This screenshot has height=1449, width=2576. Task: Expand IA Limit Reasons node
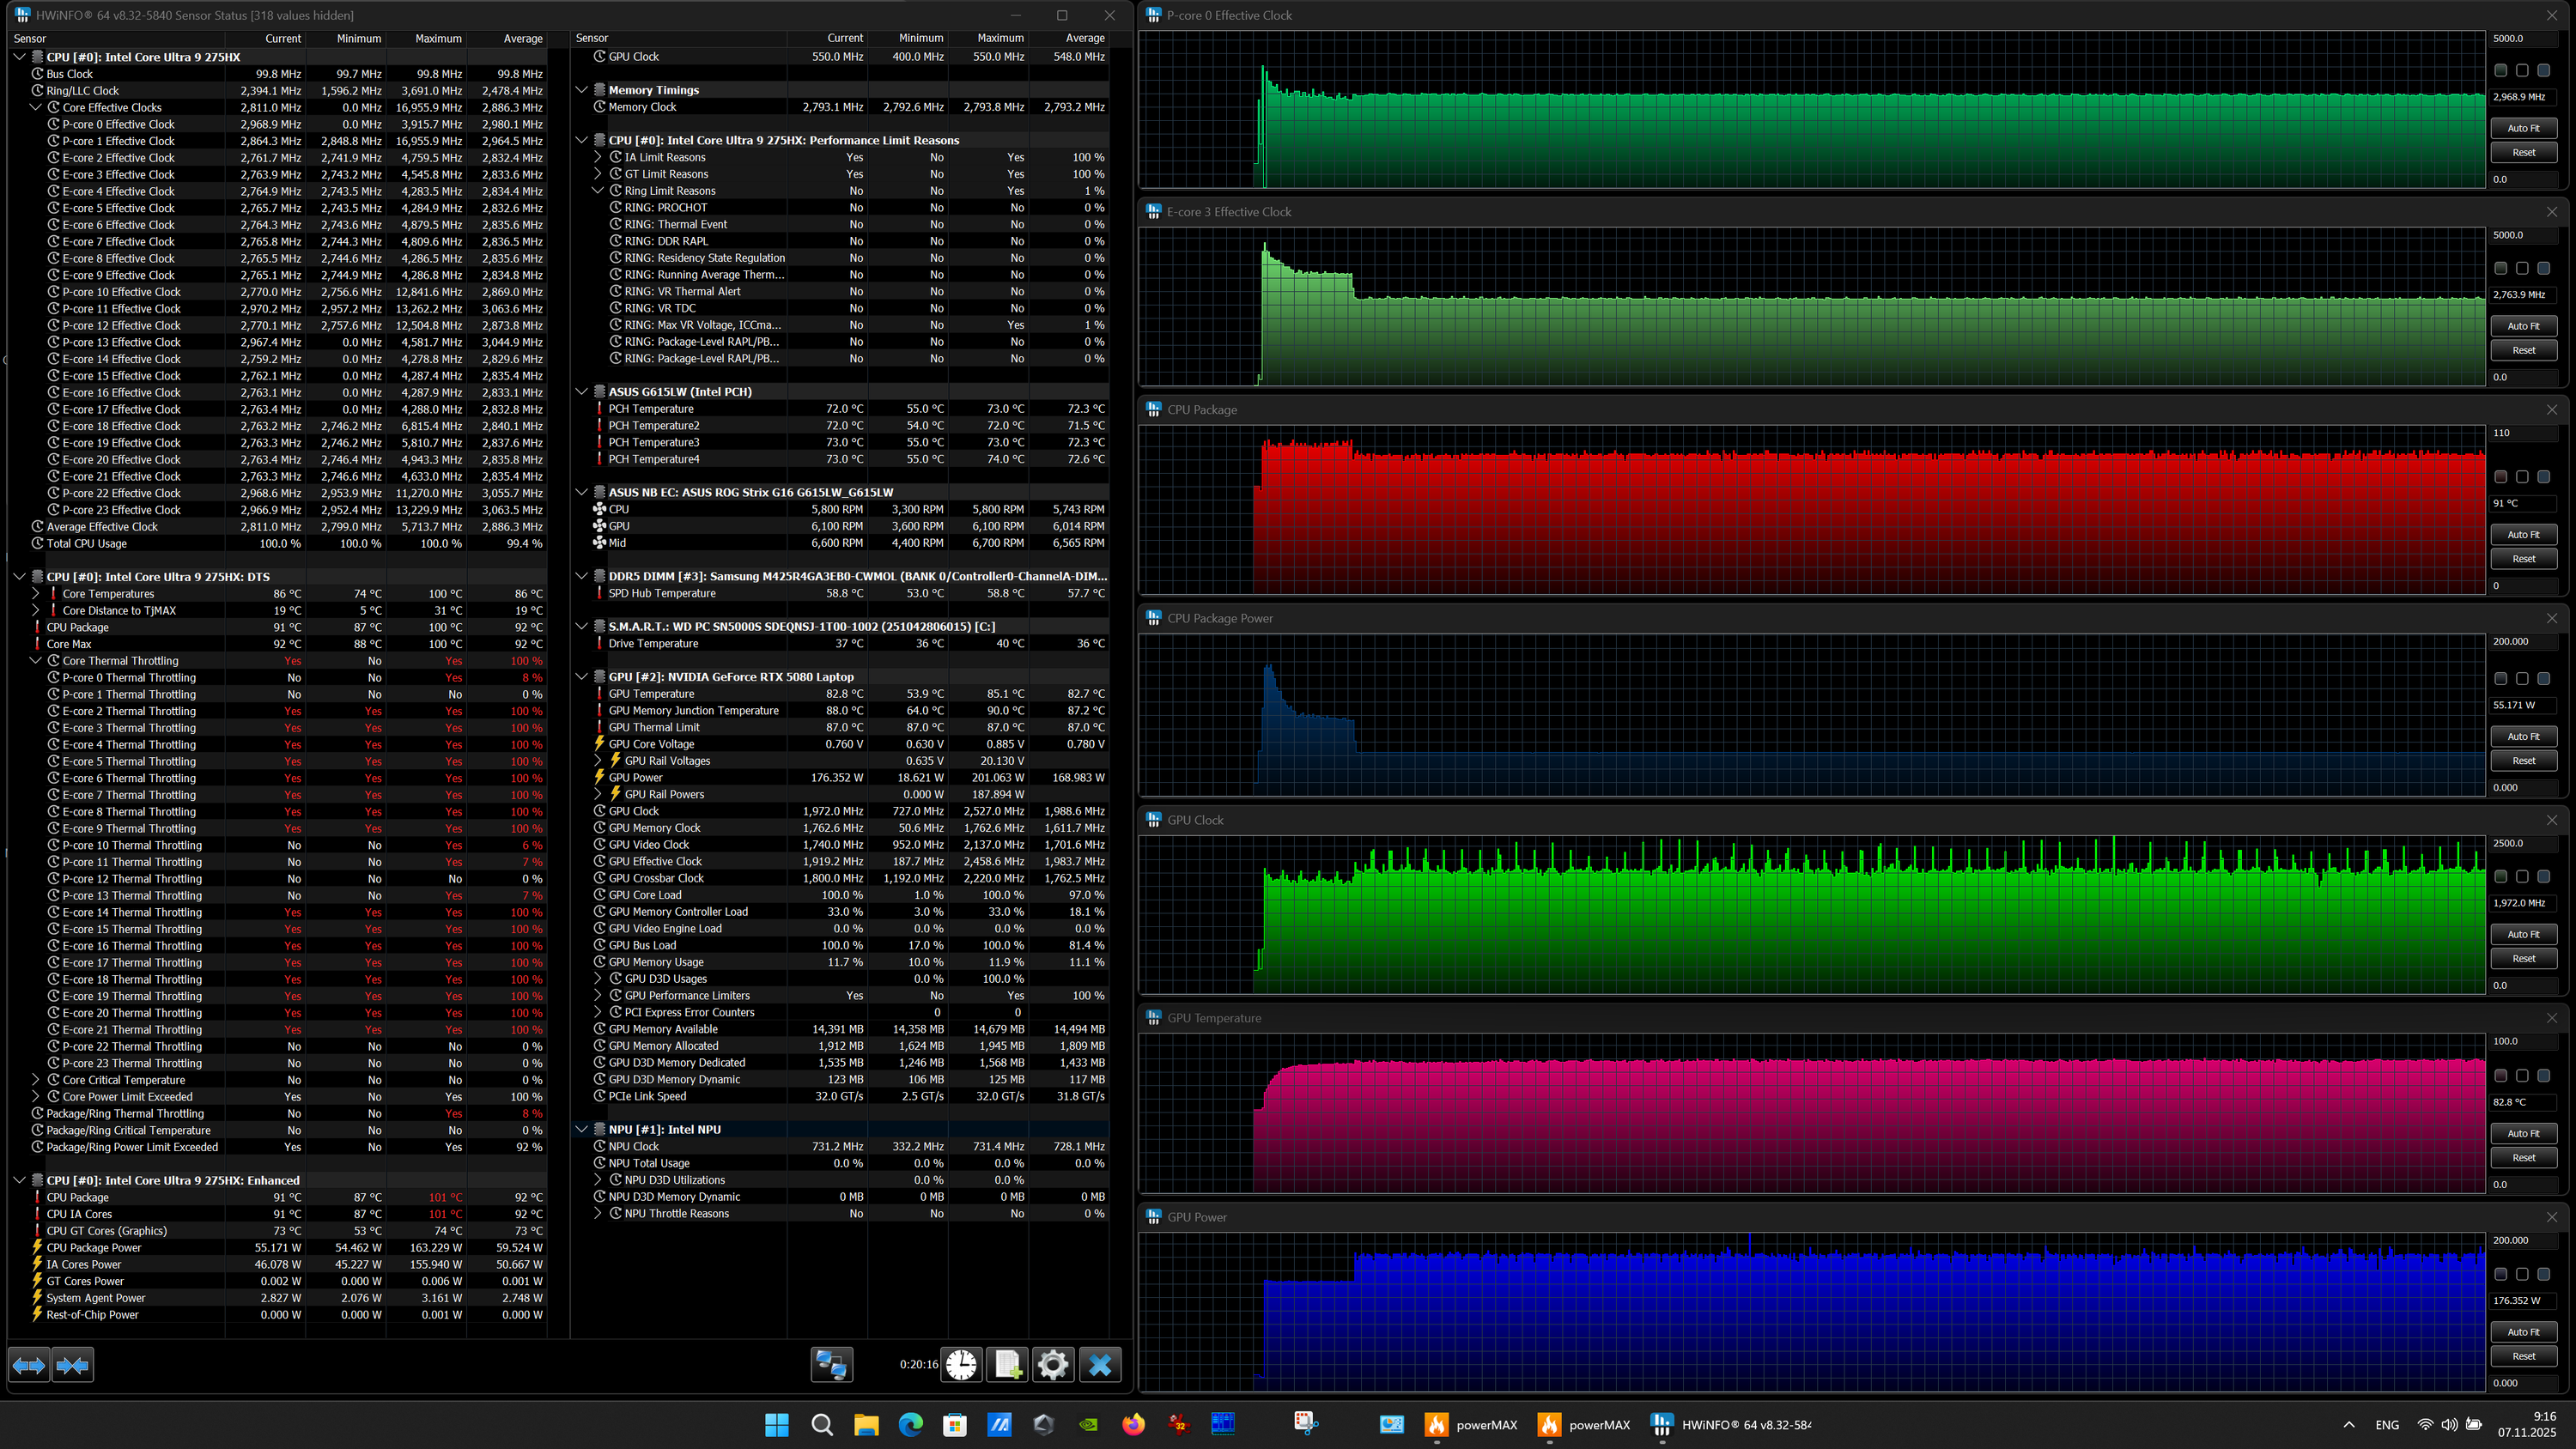click(598, 157)
